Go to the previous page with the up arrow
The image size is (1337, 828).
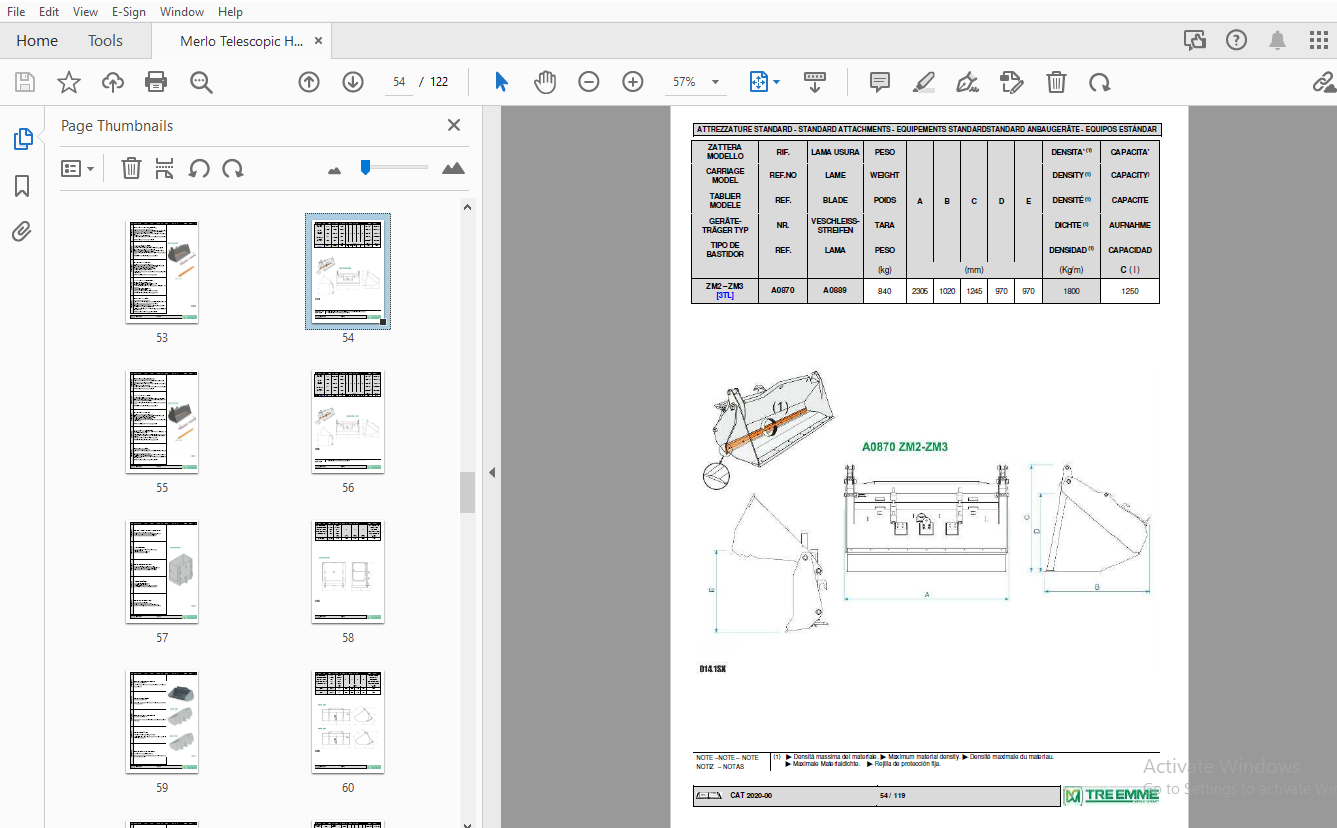point(309,82)
